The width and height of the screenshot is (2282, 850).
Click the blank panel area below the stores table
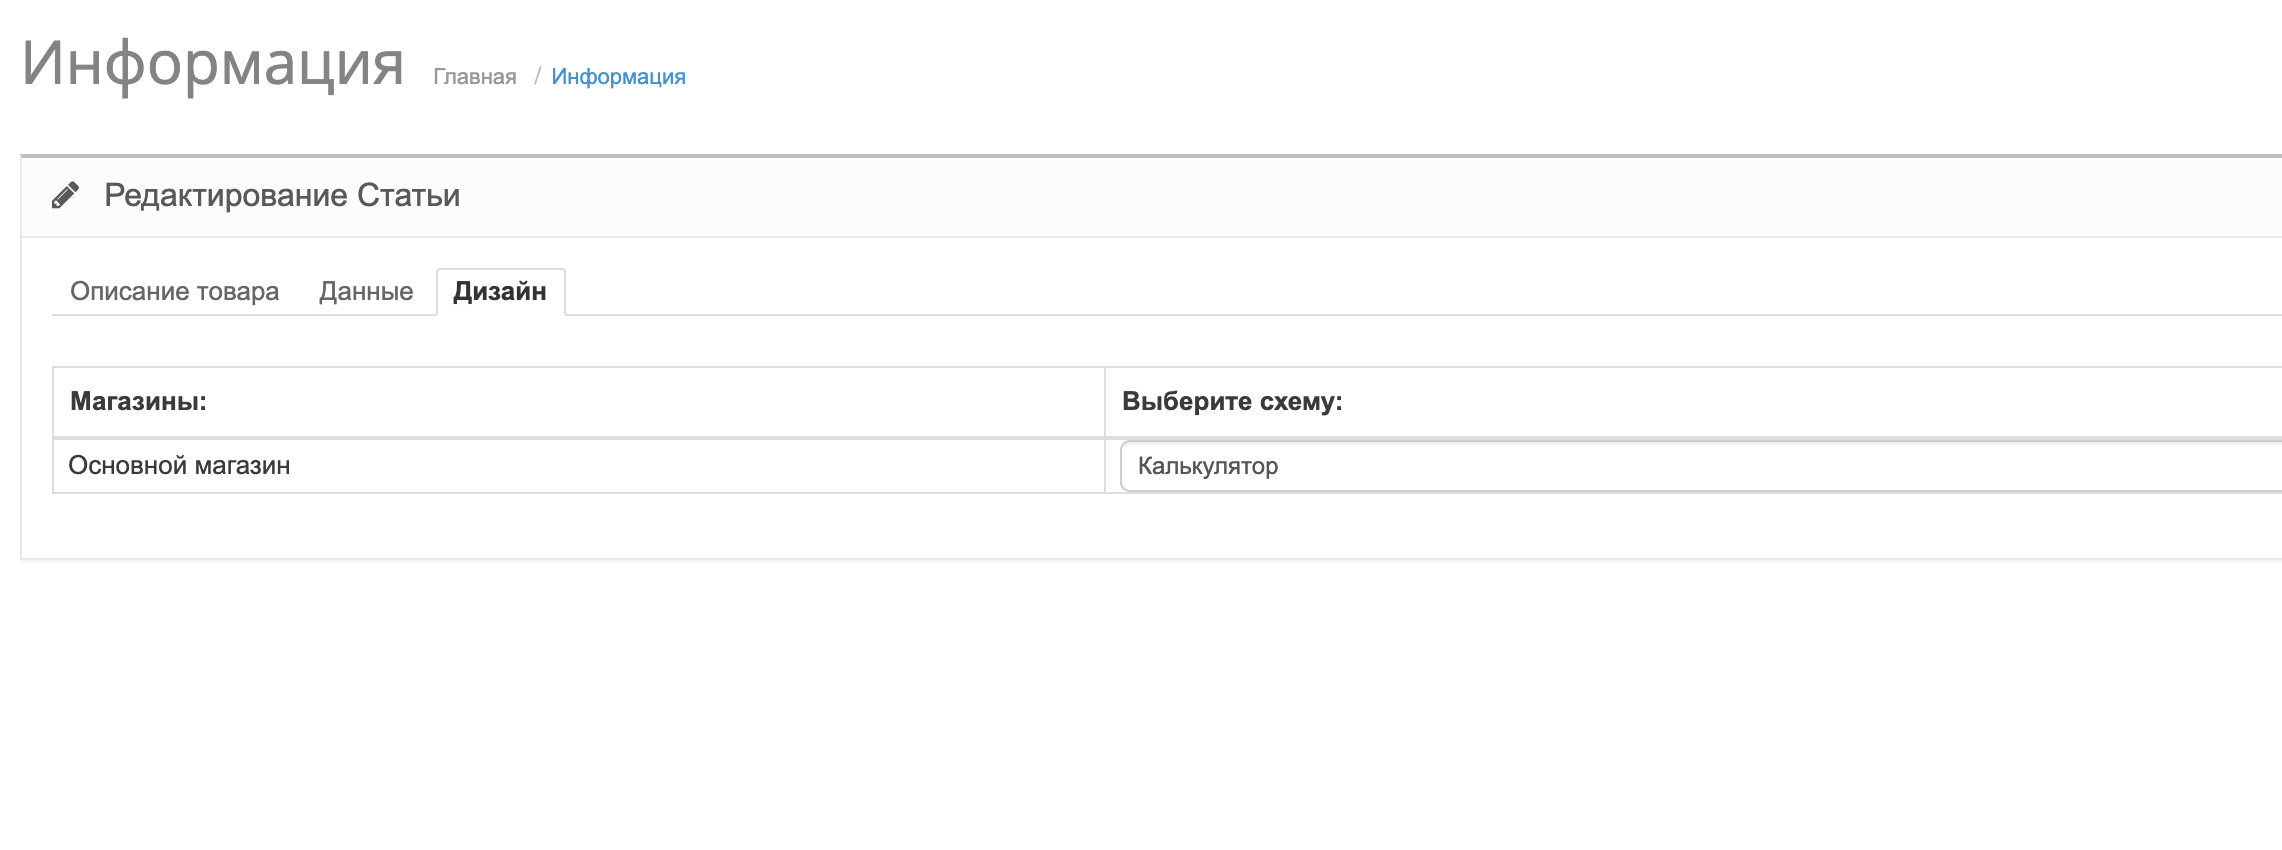point(1150,525)
